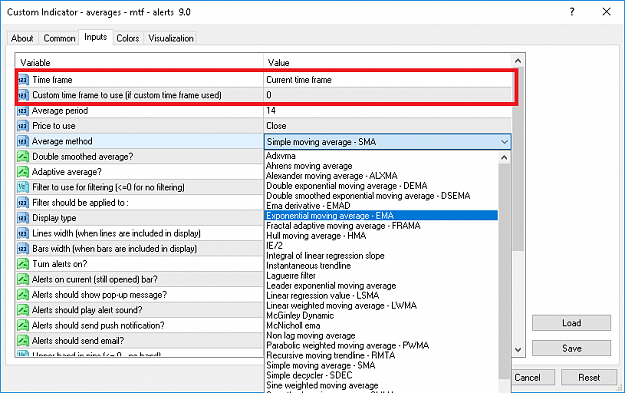The width and height of the screenshot is (625, 393).
Task: Pick Non lag moving average
Action: (311, 335)
